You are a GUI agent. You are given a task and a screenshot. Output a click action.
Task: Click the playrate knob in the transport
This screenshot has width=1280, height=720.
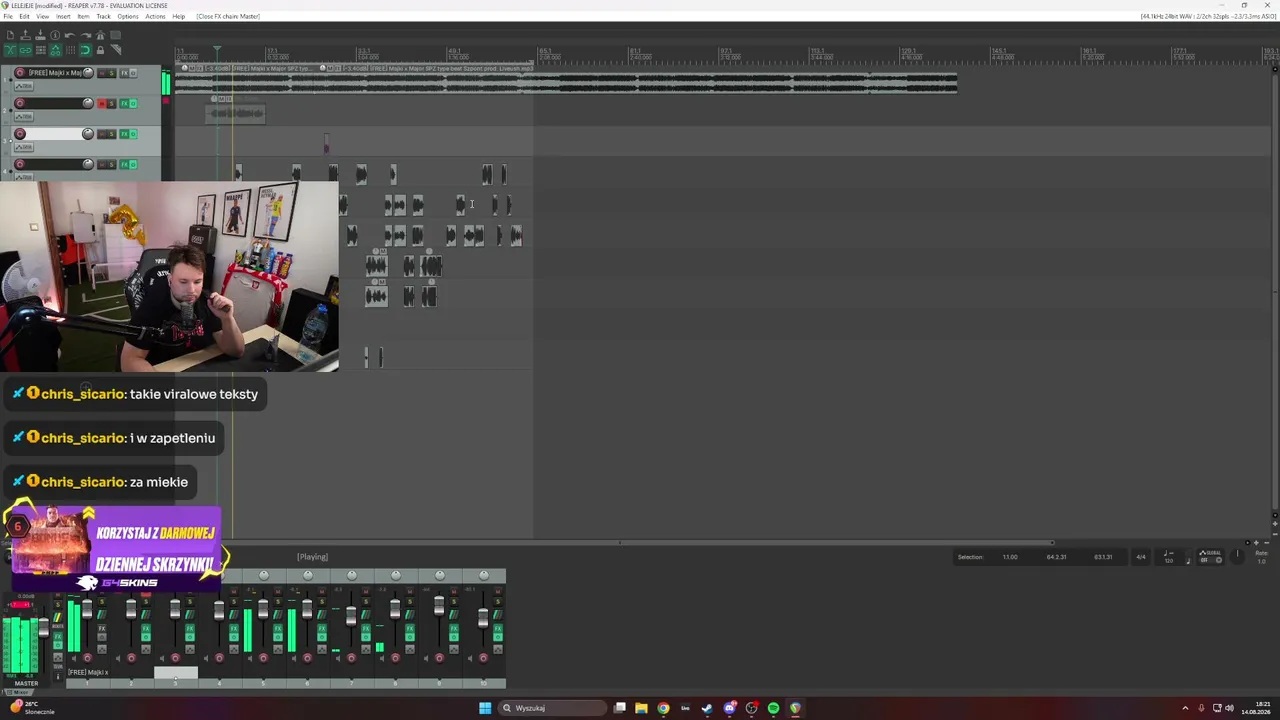click(1238, 555)
